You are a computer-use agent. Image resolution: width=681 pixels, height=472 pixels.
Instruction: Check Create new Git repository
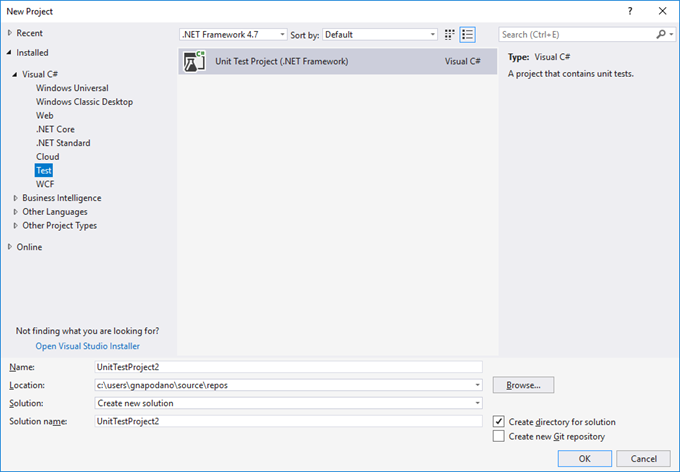point(499,436)
